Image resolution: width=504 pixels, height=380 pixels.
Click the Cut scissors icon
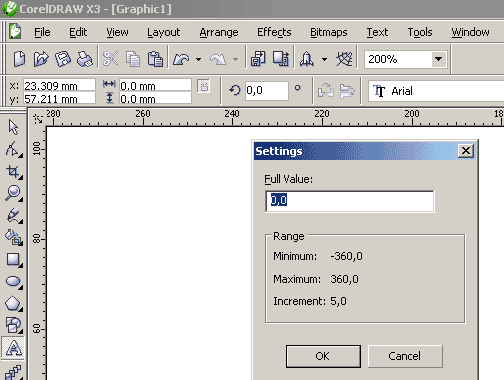point(111,59)
